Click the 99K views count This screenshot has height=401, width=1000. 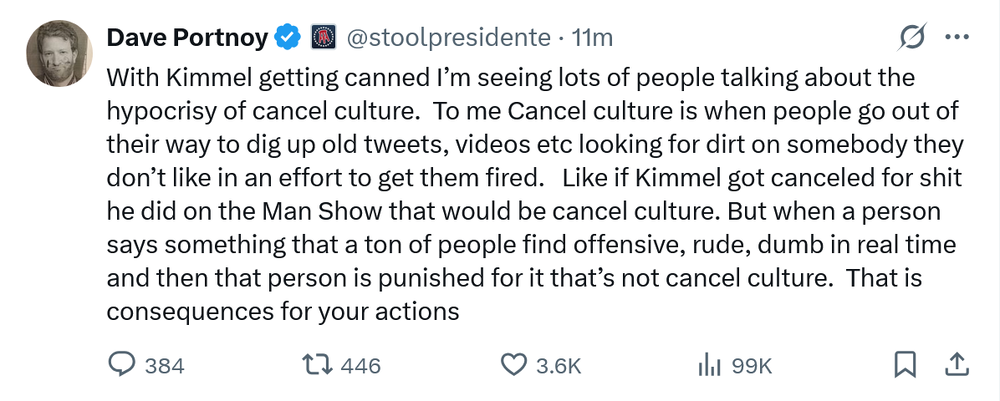coord(752,366)
